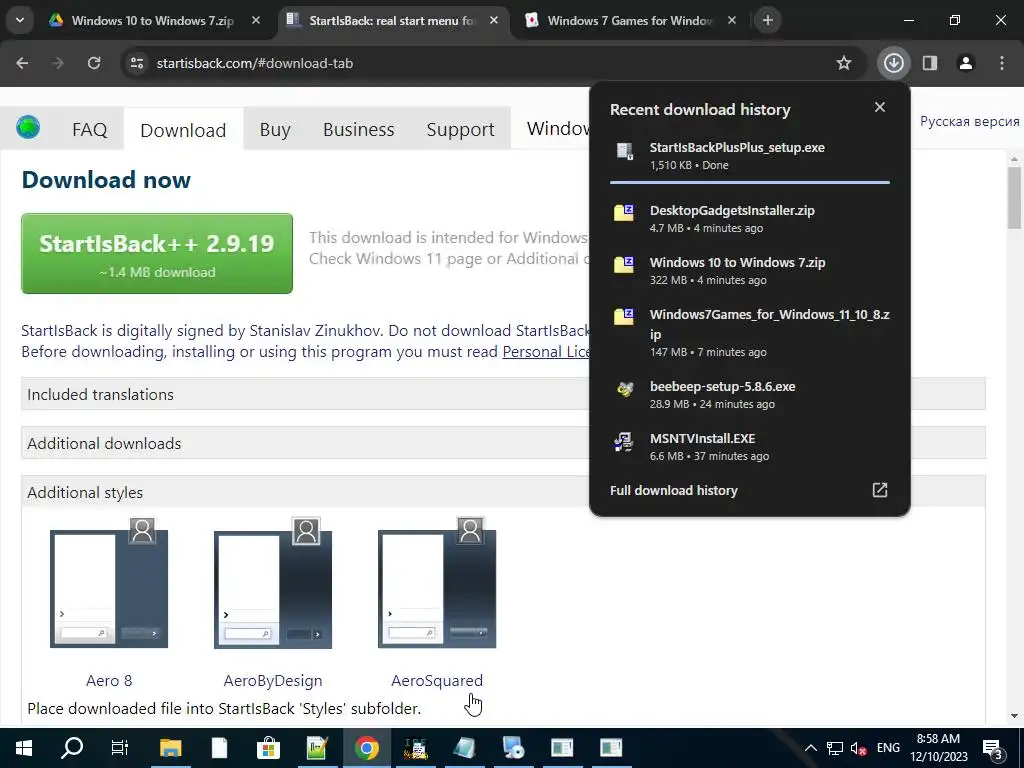Open the network icon in system tray
Viewport: 1024px width, 768px height.
835,748
